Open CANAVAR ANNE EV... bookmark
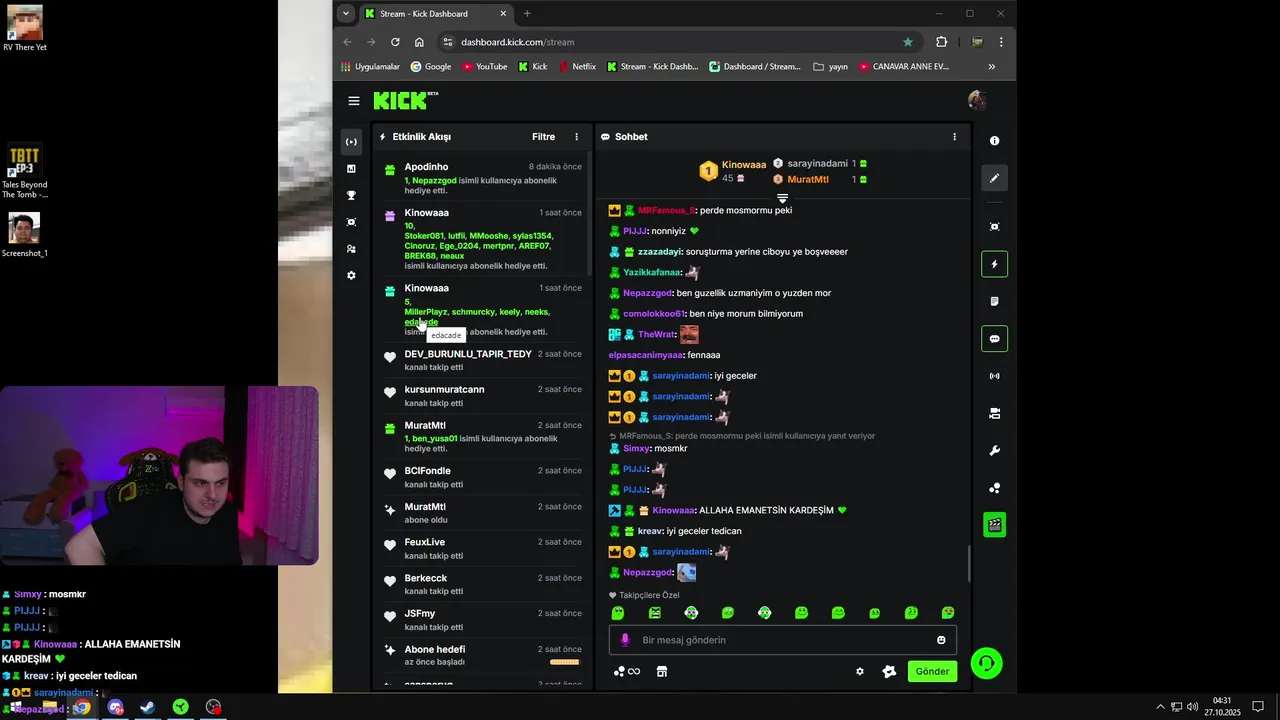 coord(904,67)
